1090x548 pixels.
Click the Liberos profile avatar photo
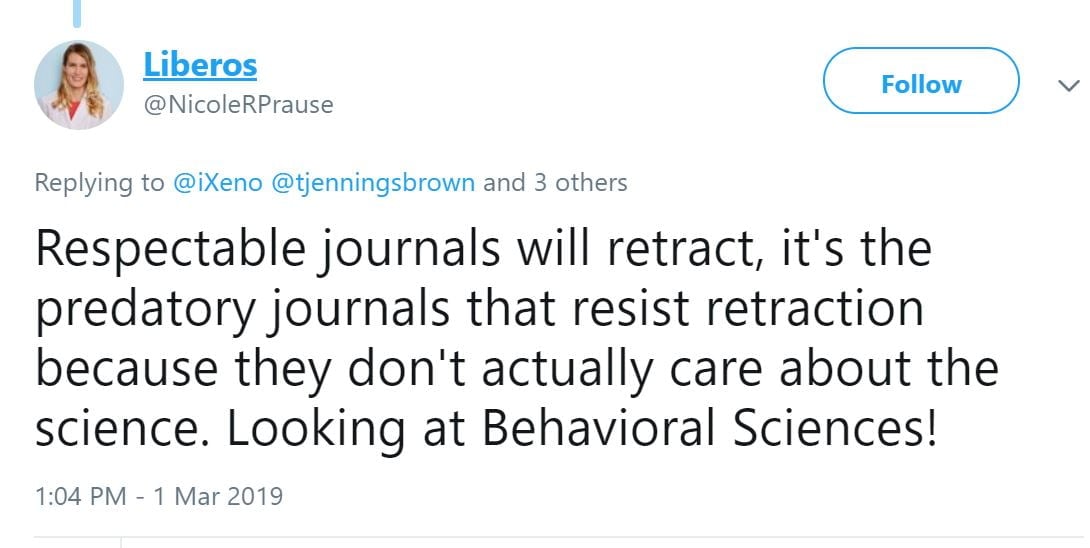(79, 85)
